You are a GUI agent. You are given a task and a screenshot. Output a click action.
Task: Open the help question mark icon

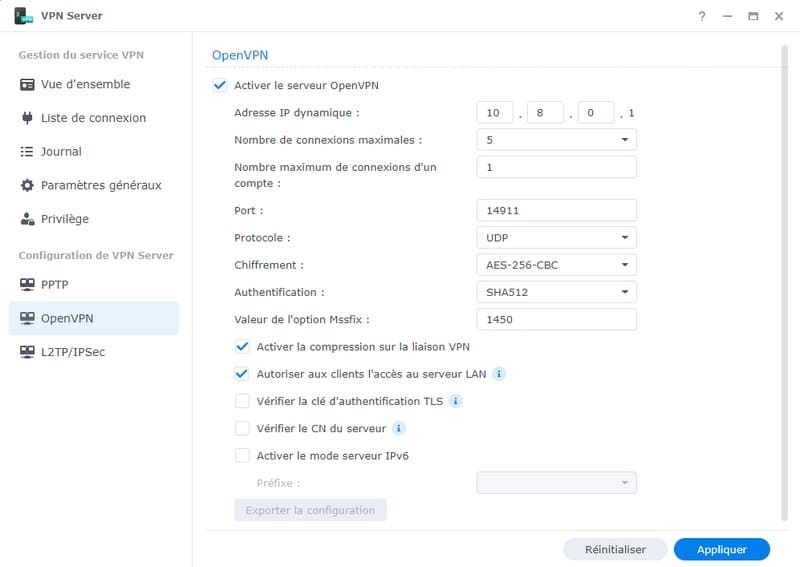[x=702, y=16]
